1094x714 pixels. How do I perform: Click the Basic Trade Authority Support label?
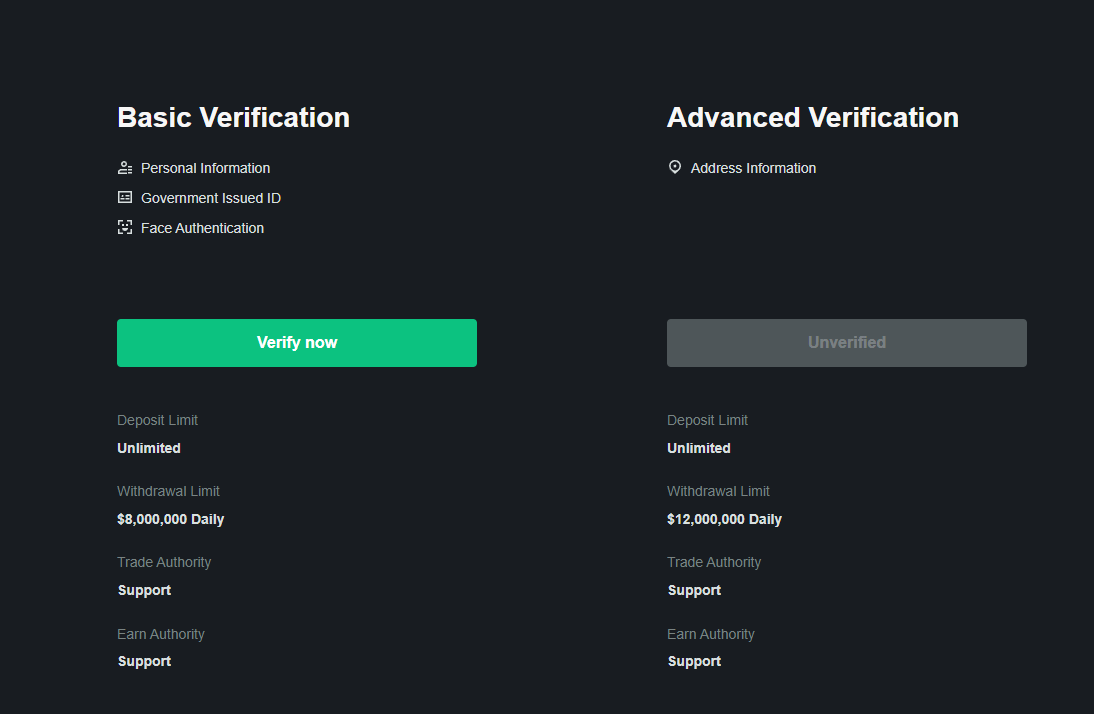pos(144,590)
